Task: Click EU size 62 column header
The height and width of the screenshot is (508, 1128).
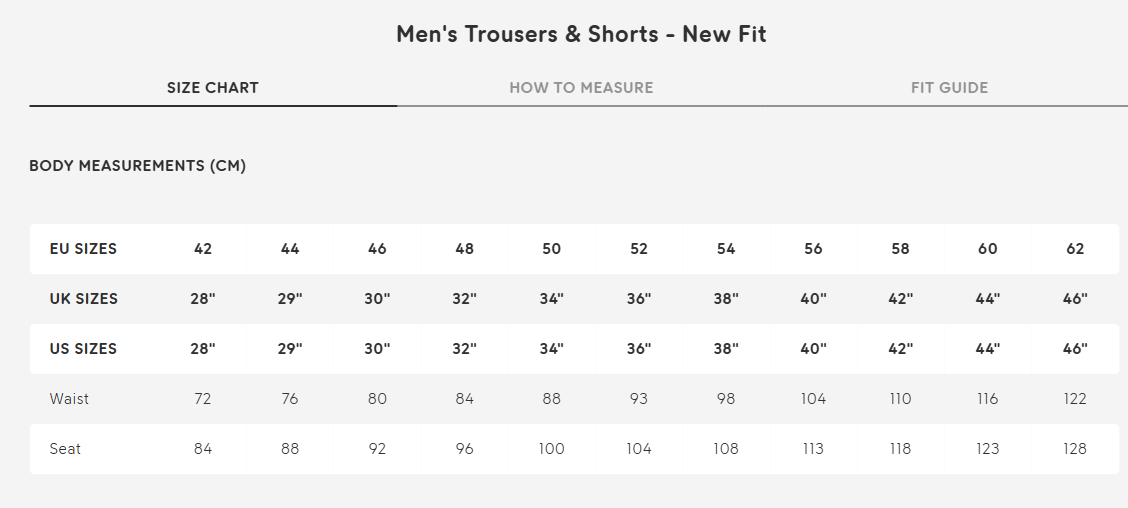Action: tap(1075, 249)
